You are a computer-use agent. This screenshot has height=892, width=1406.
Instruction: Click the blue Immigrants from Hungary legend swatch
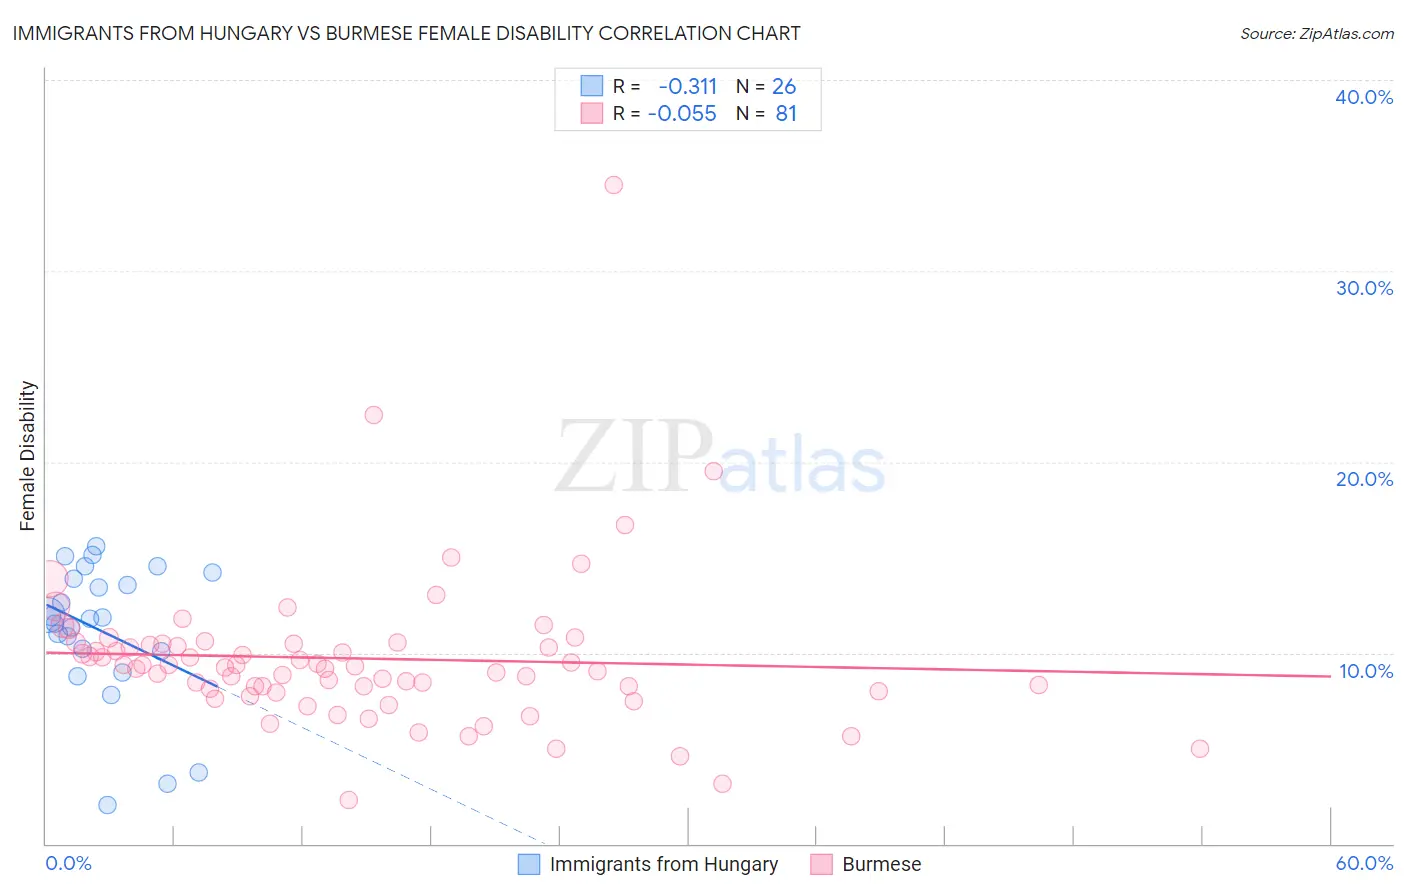point(529,864)
